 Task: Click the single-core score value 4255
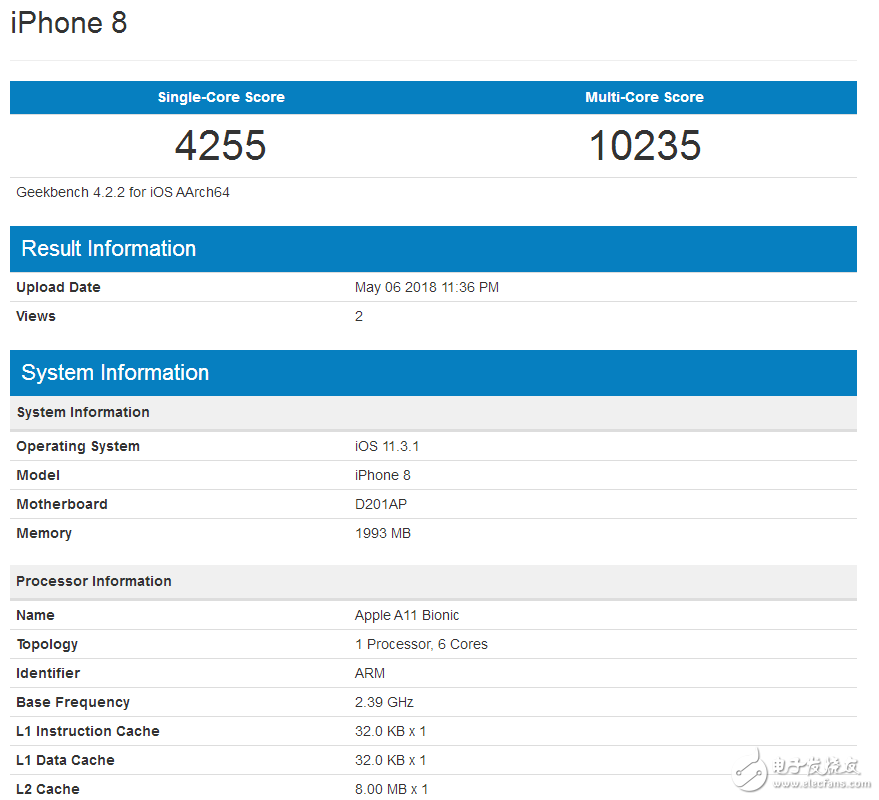pos(221,146)
